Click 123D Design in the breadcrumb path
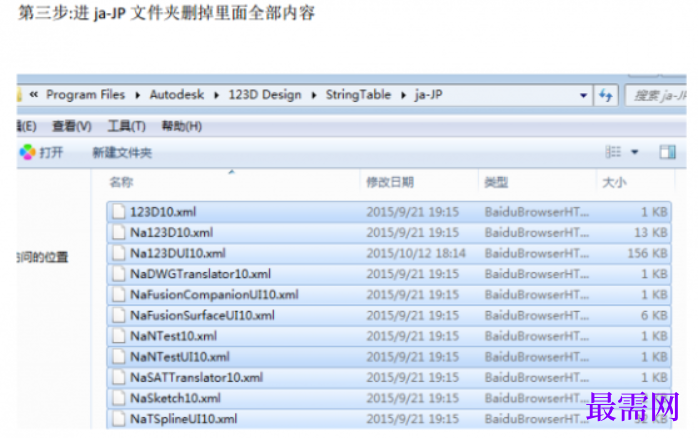Viewport: 698px width, 438px height. pos(265,95)
